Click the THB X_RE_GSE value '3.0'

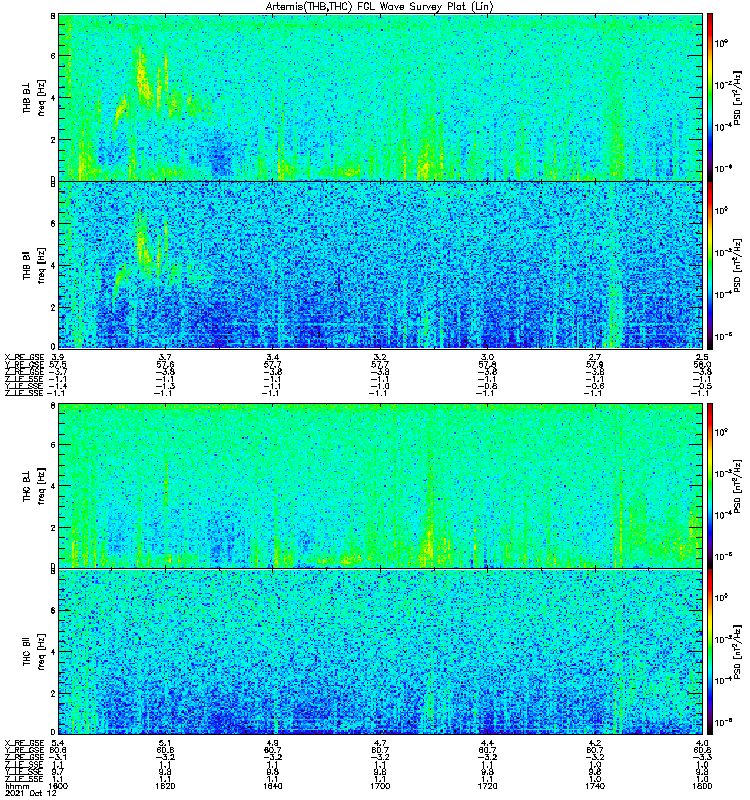pyautogui.click(x=487, y=357)
